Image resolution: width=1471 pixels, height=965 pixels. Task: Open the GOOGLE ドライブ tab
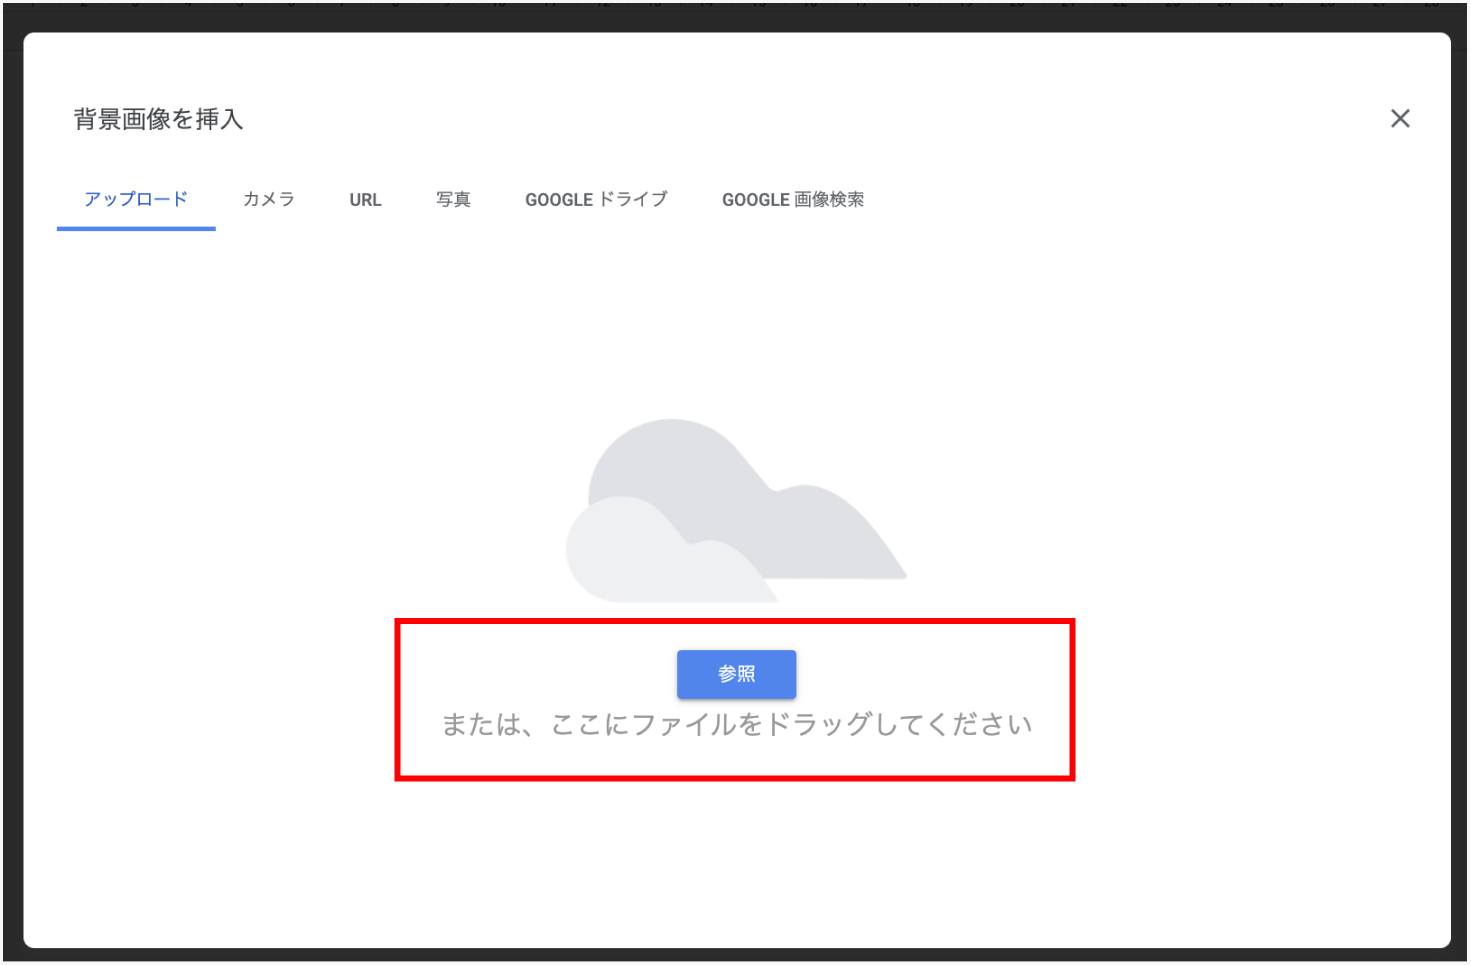click(x=596, y=200)
